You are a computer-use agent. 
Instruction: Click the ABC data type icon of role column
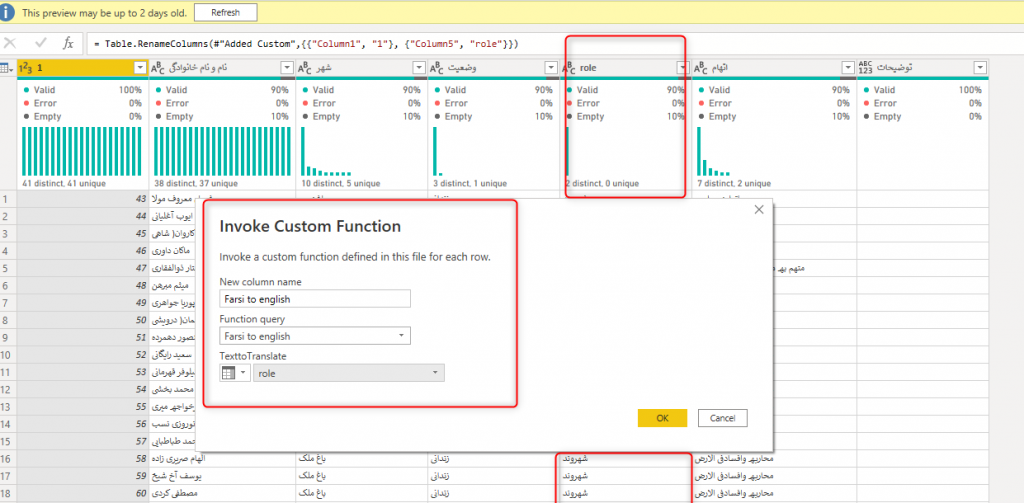tap(569, 67)
